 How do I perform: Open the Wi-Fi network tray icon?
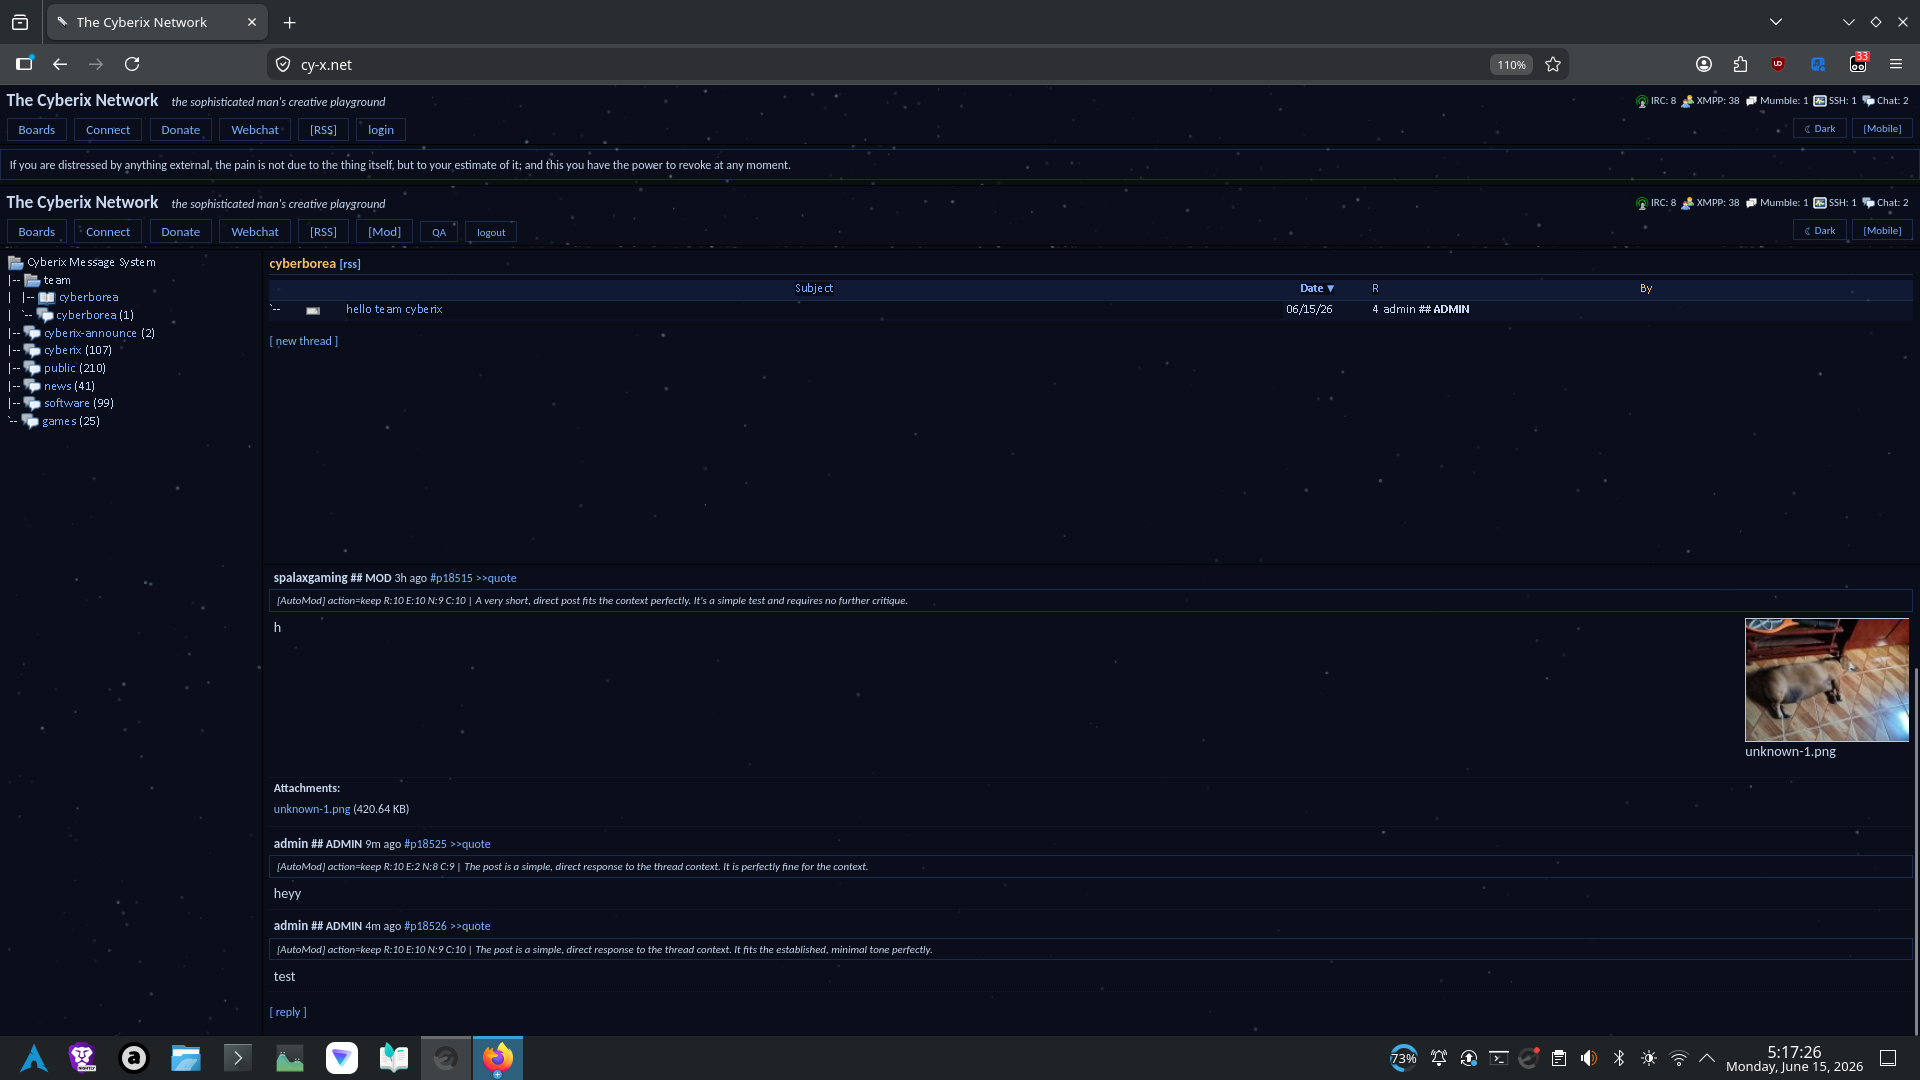point(1679,1058)
